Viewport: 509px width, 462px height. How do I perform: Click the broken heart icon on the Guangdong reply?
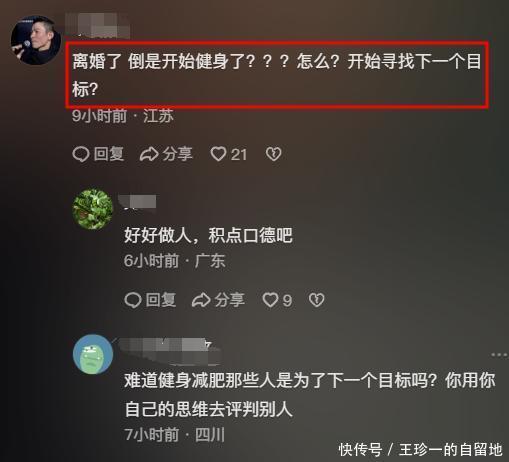pyautogui.click(x=316, y=300)
